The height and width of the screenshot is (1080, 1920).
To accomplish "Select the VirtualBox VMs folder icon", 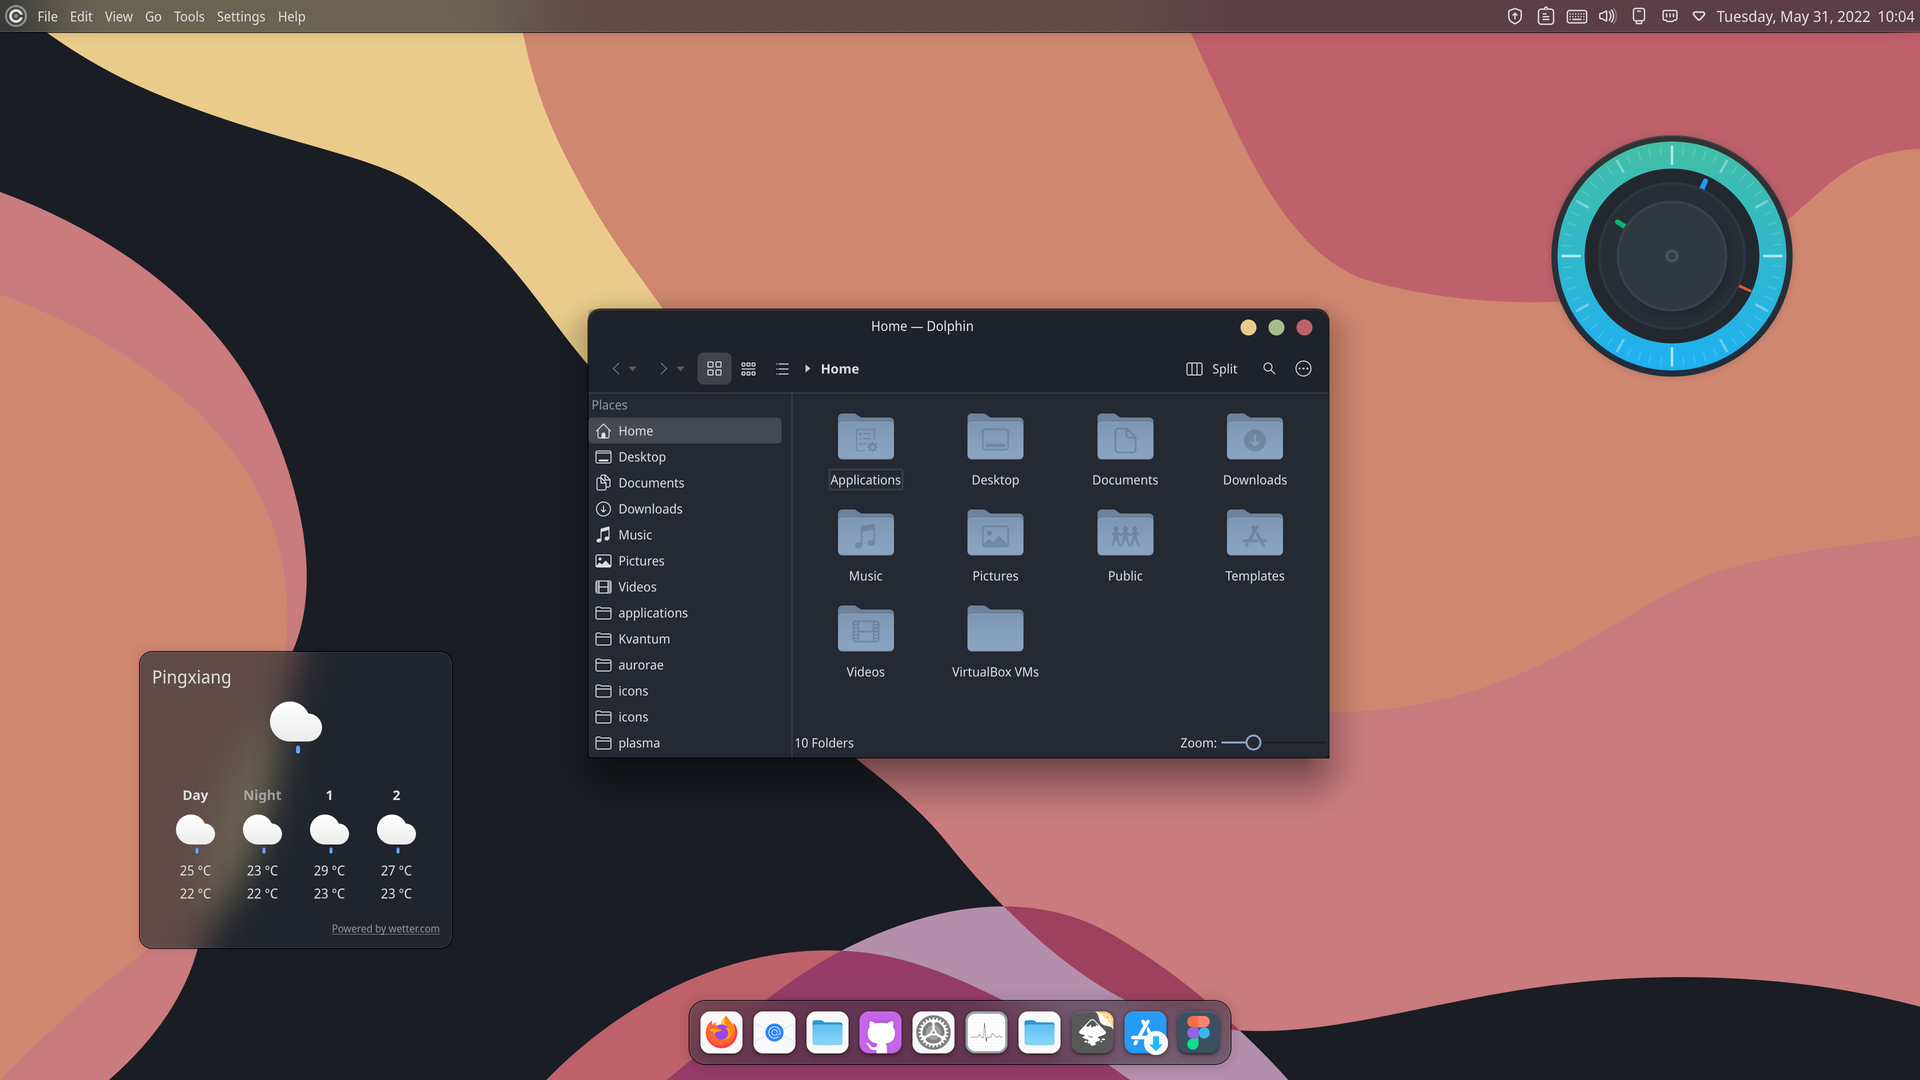I will 995,629.
